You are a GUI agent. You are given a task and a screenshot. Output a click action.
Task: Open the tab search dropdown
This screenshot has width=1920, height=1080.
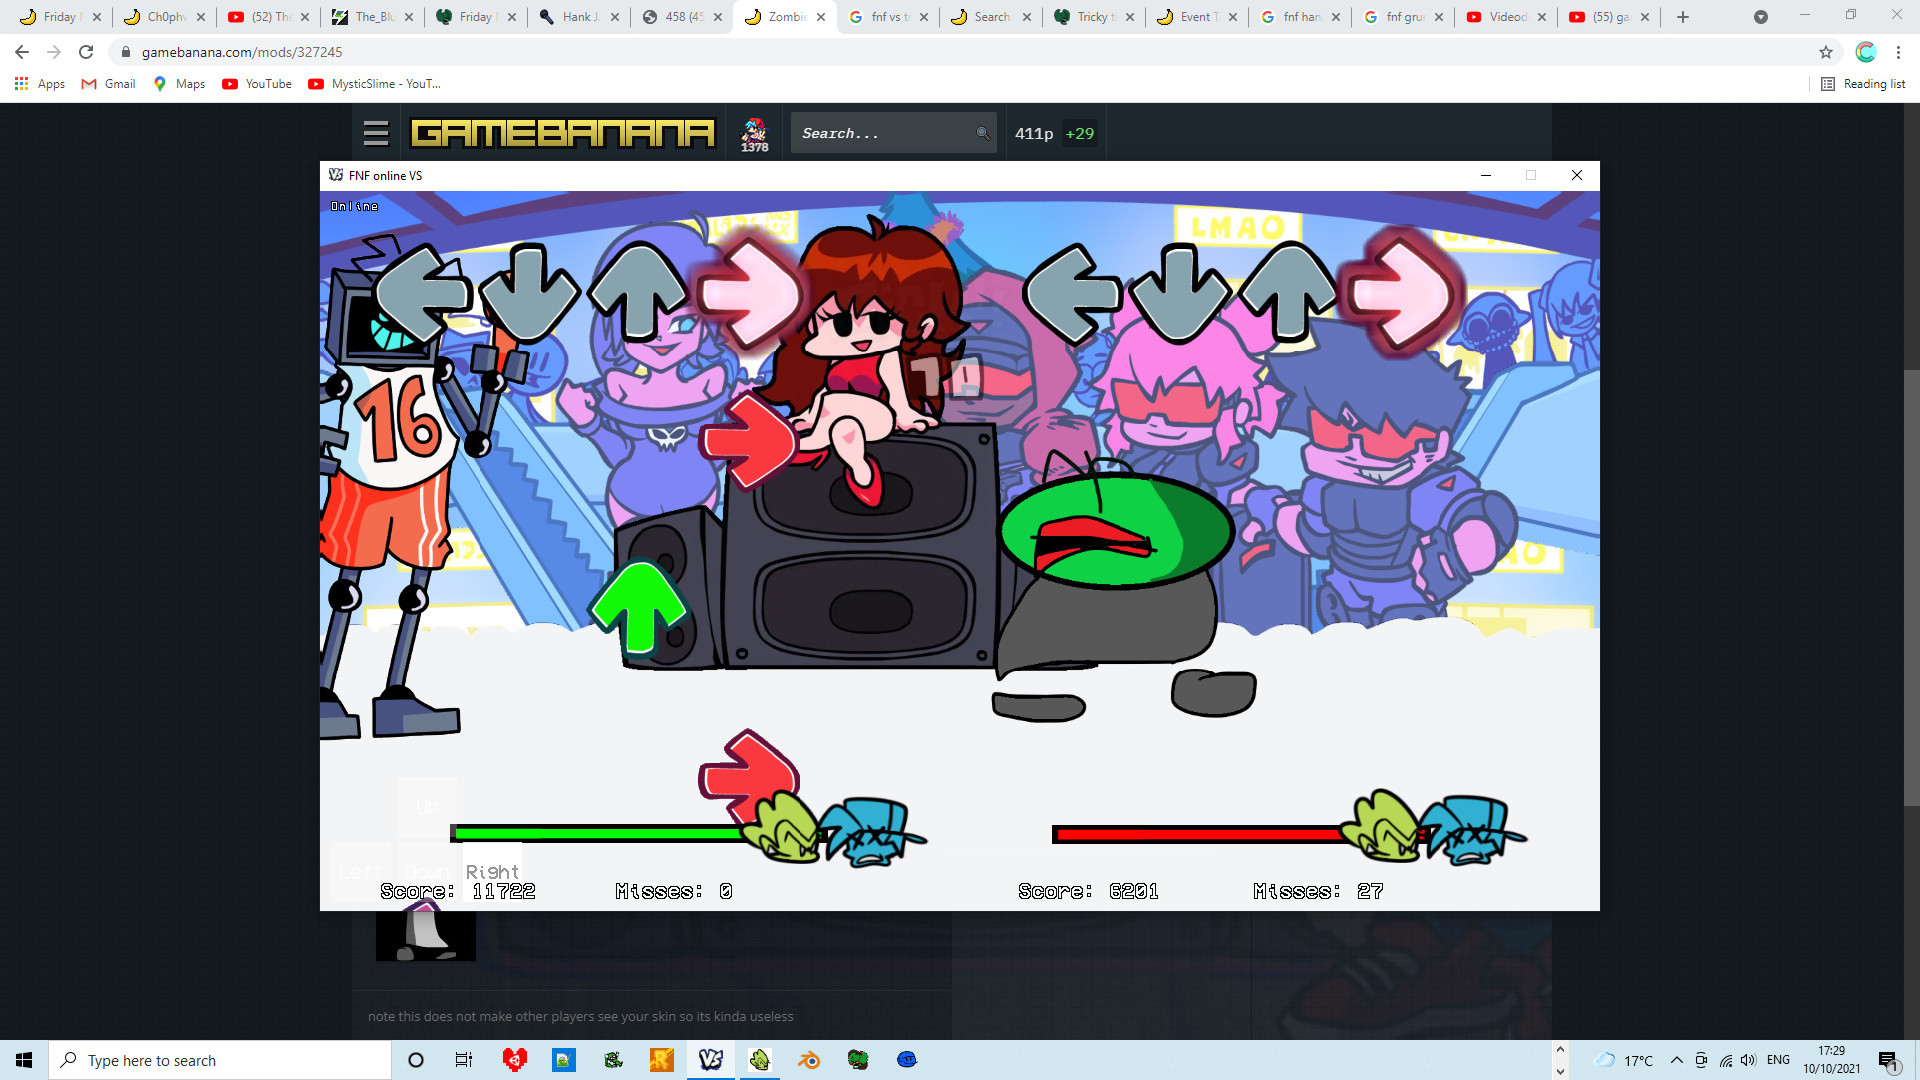pyautogui.click(x=1760, y=17)
